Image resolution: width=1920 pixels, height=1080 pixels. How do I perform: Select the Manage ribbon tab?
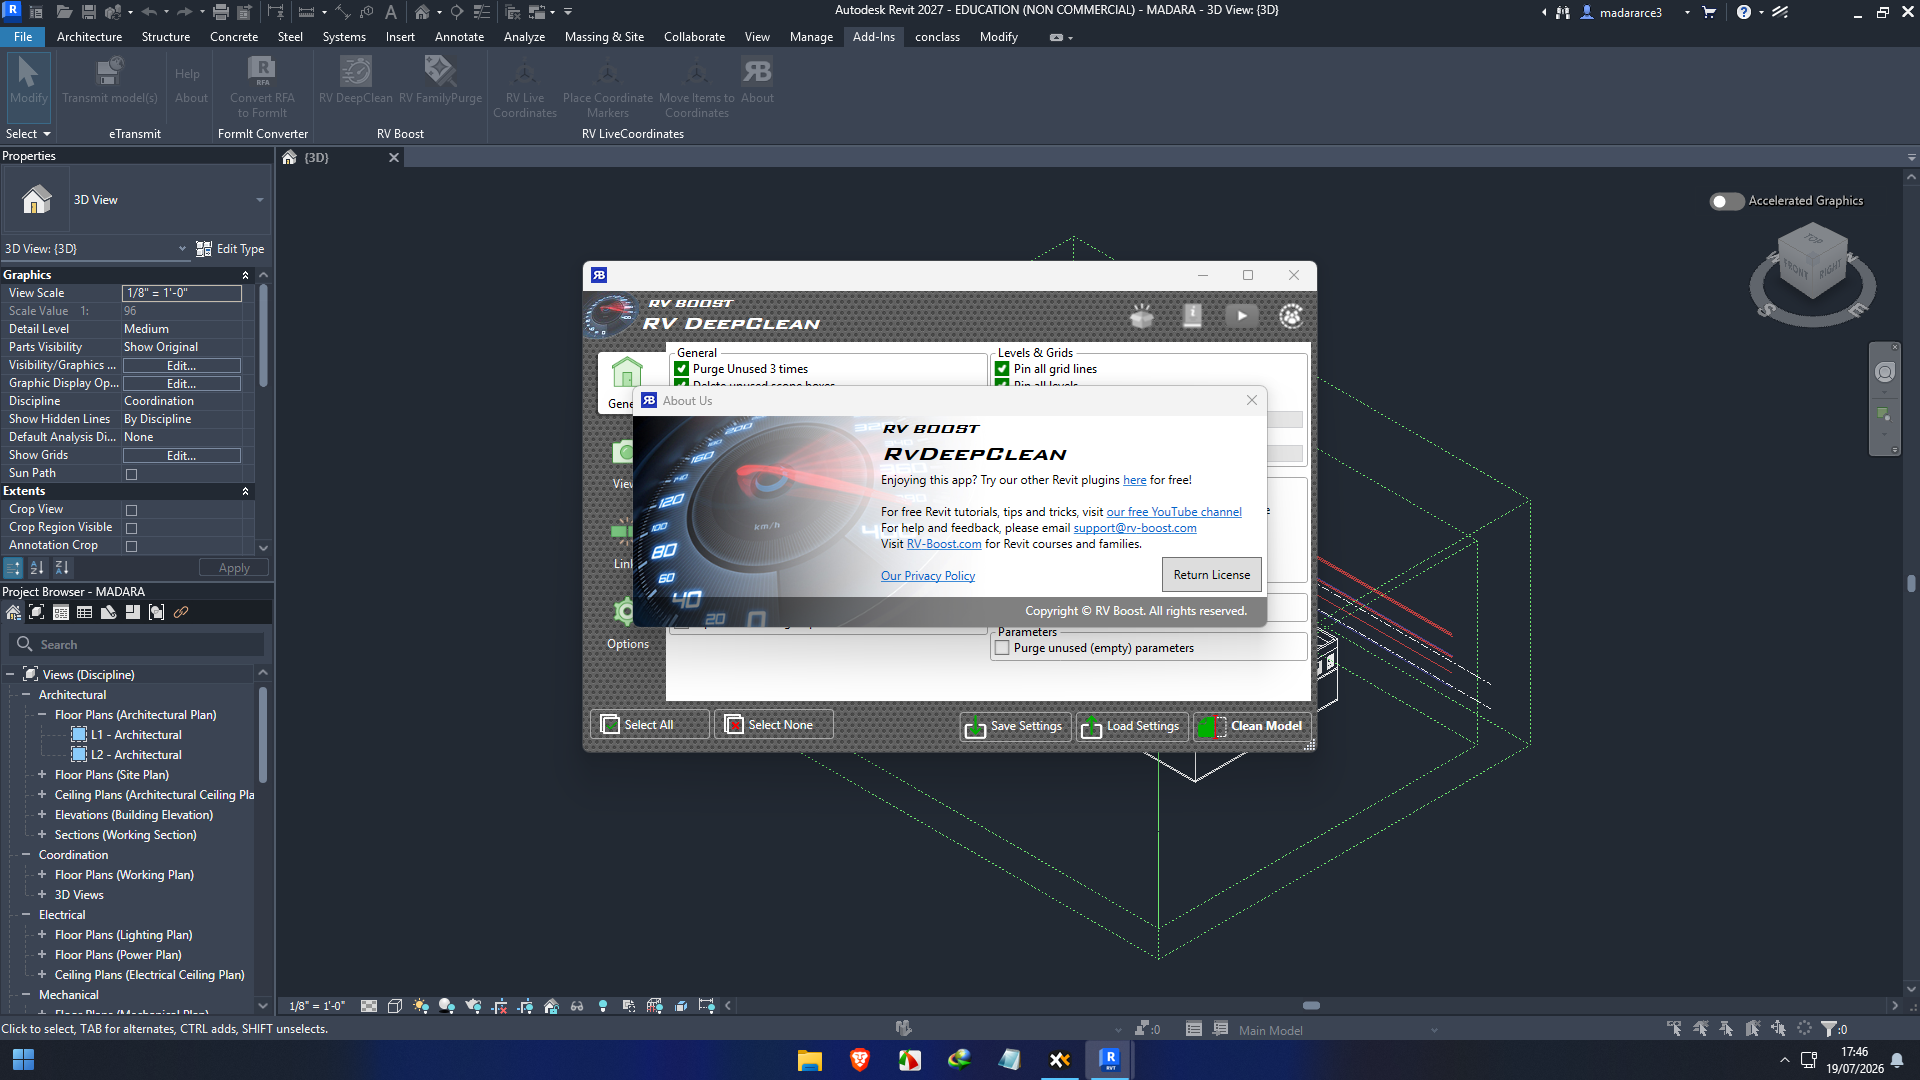coord(811,37)
